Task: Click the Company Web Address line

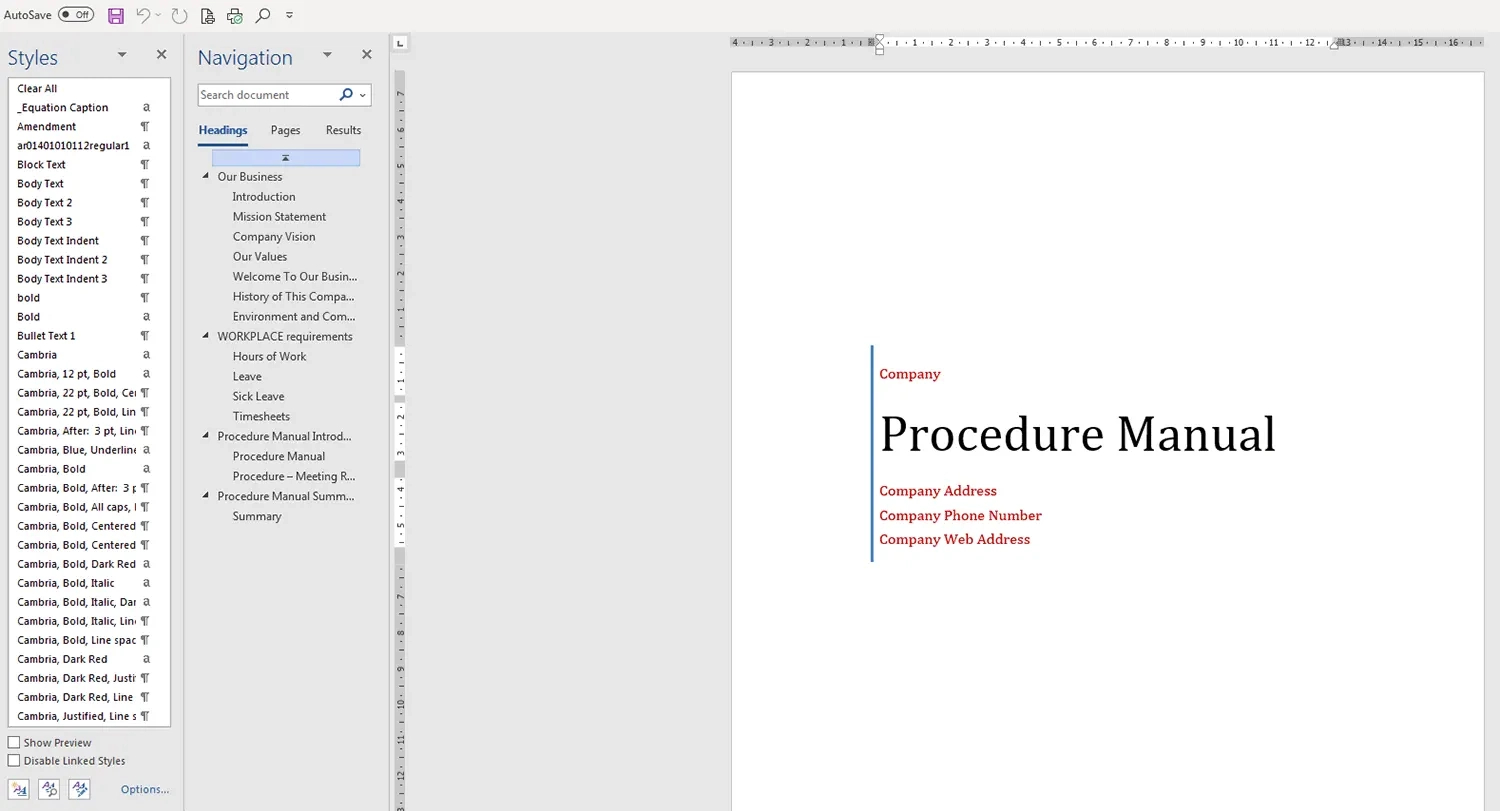Action: coord(955,540)
